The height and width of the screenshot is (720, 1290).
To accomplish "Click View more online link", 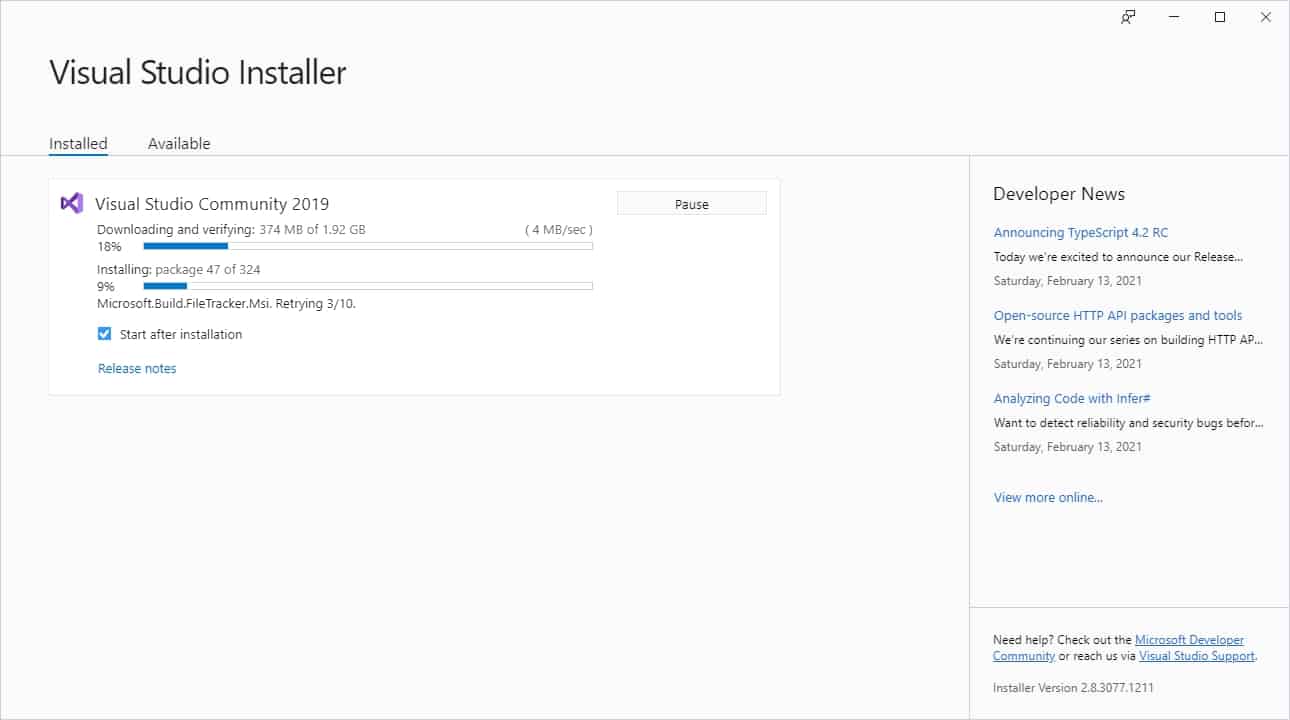I will [1048, 497].
